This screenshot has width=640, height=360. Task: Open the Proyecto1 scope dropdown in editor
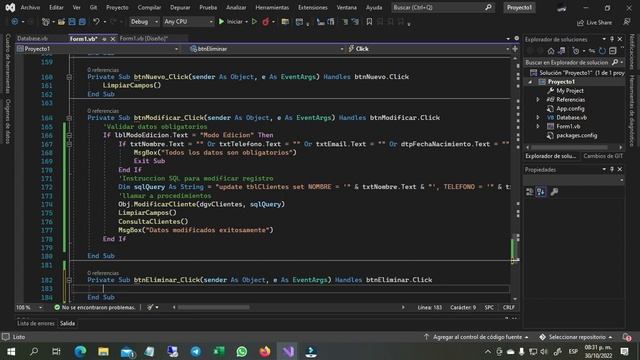98,49
